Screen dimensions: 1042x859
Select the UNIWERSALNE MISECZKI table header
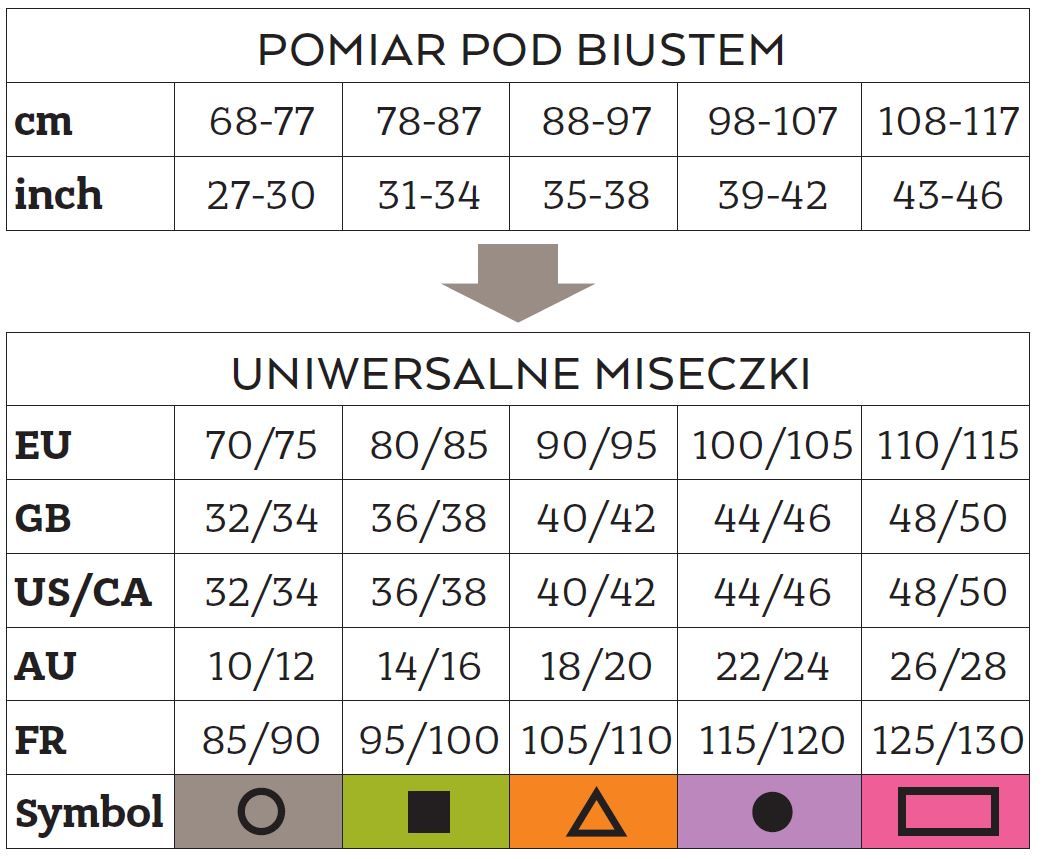tap(520, 374)
